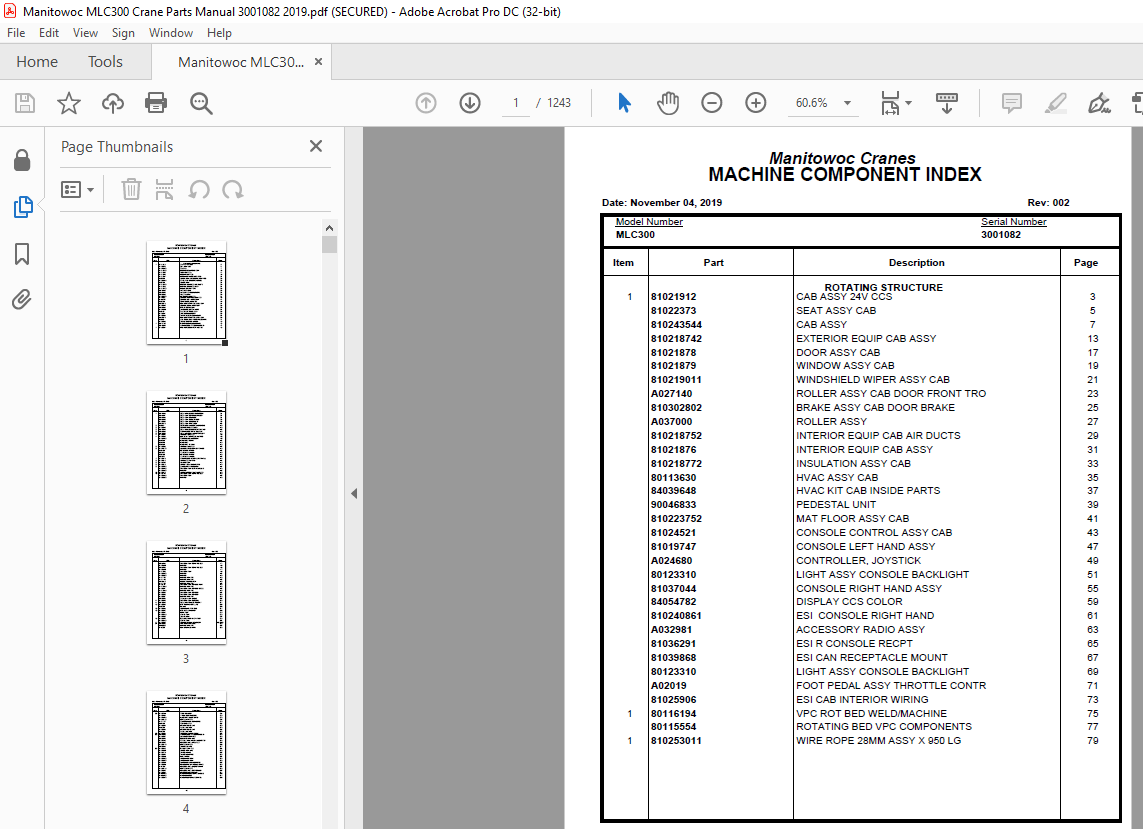Click the thumbnails scrollbar handle

click(329, 245)
